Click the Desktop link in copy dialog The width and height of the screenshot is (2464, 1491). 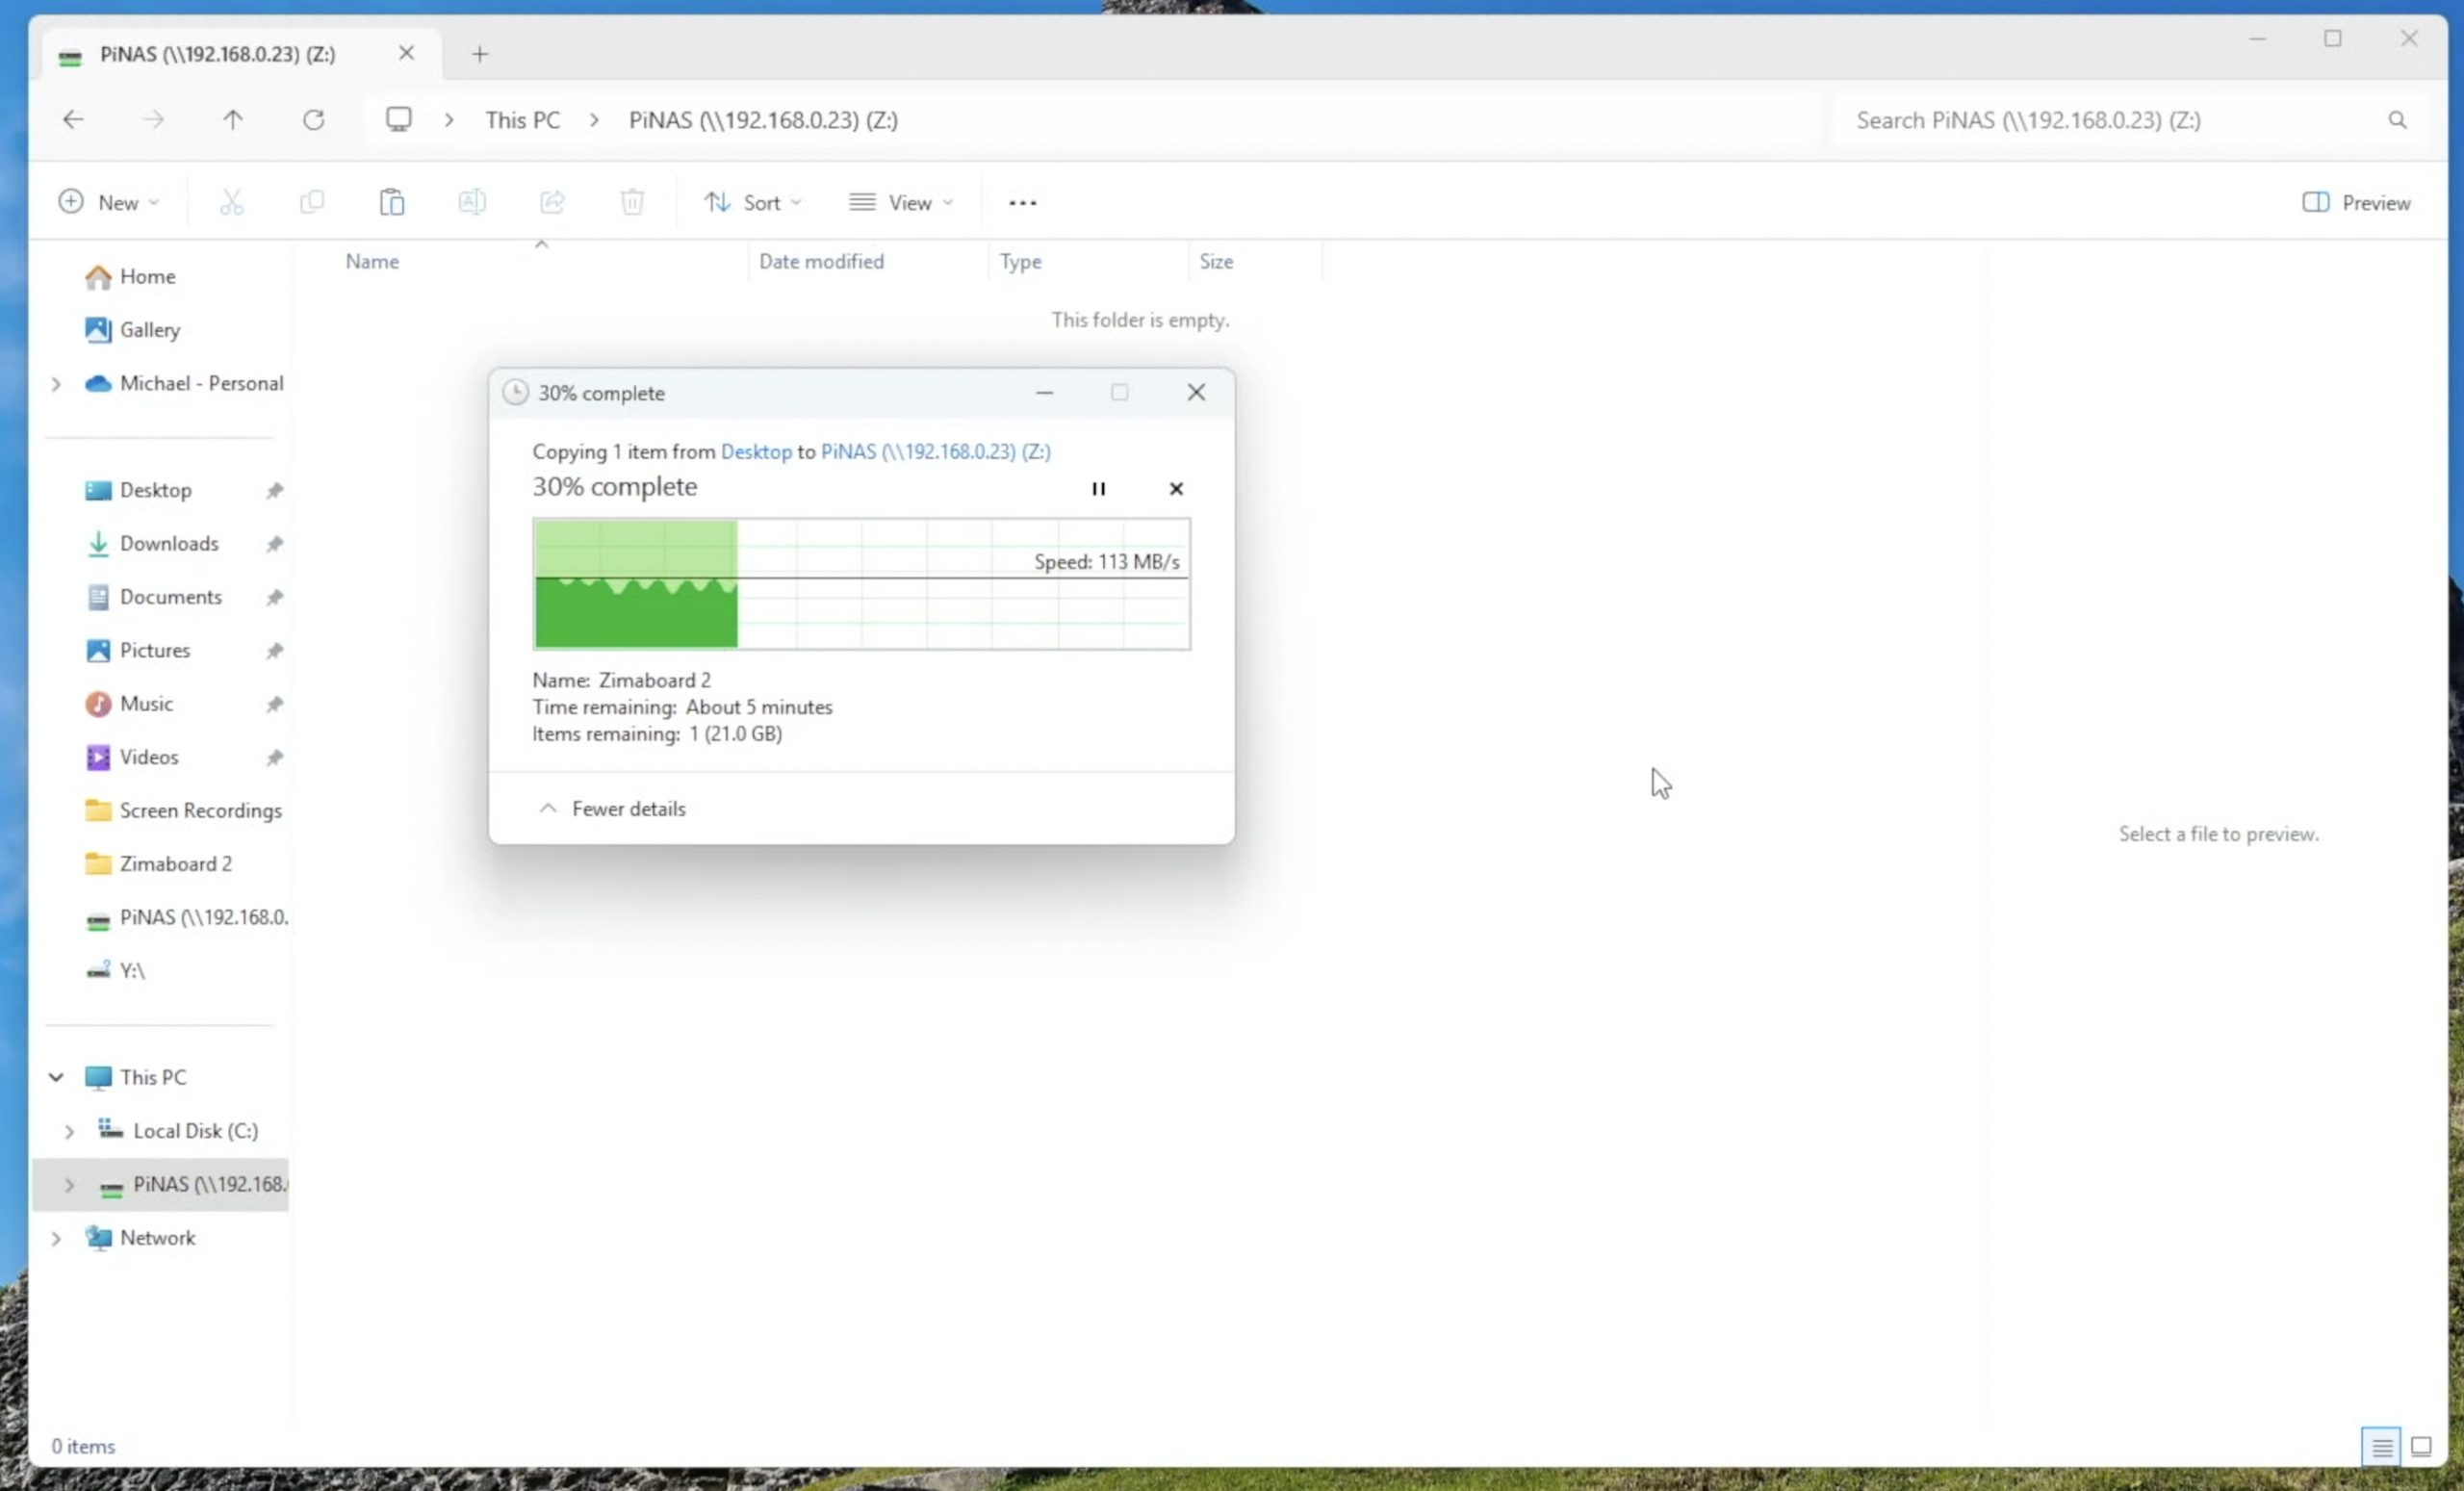[x=755, y=451]
